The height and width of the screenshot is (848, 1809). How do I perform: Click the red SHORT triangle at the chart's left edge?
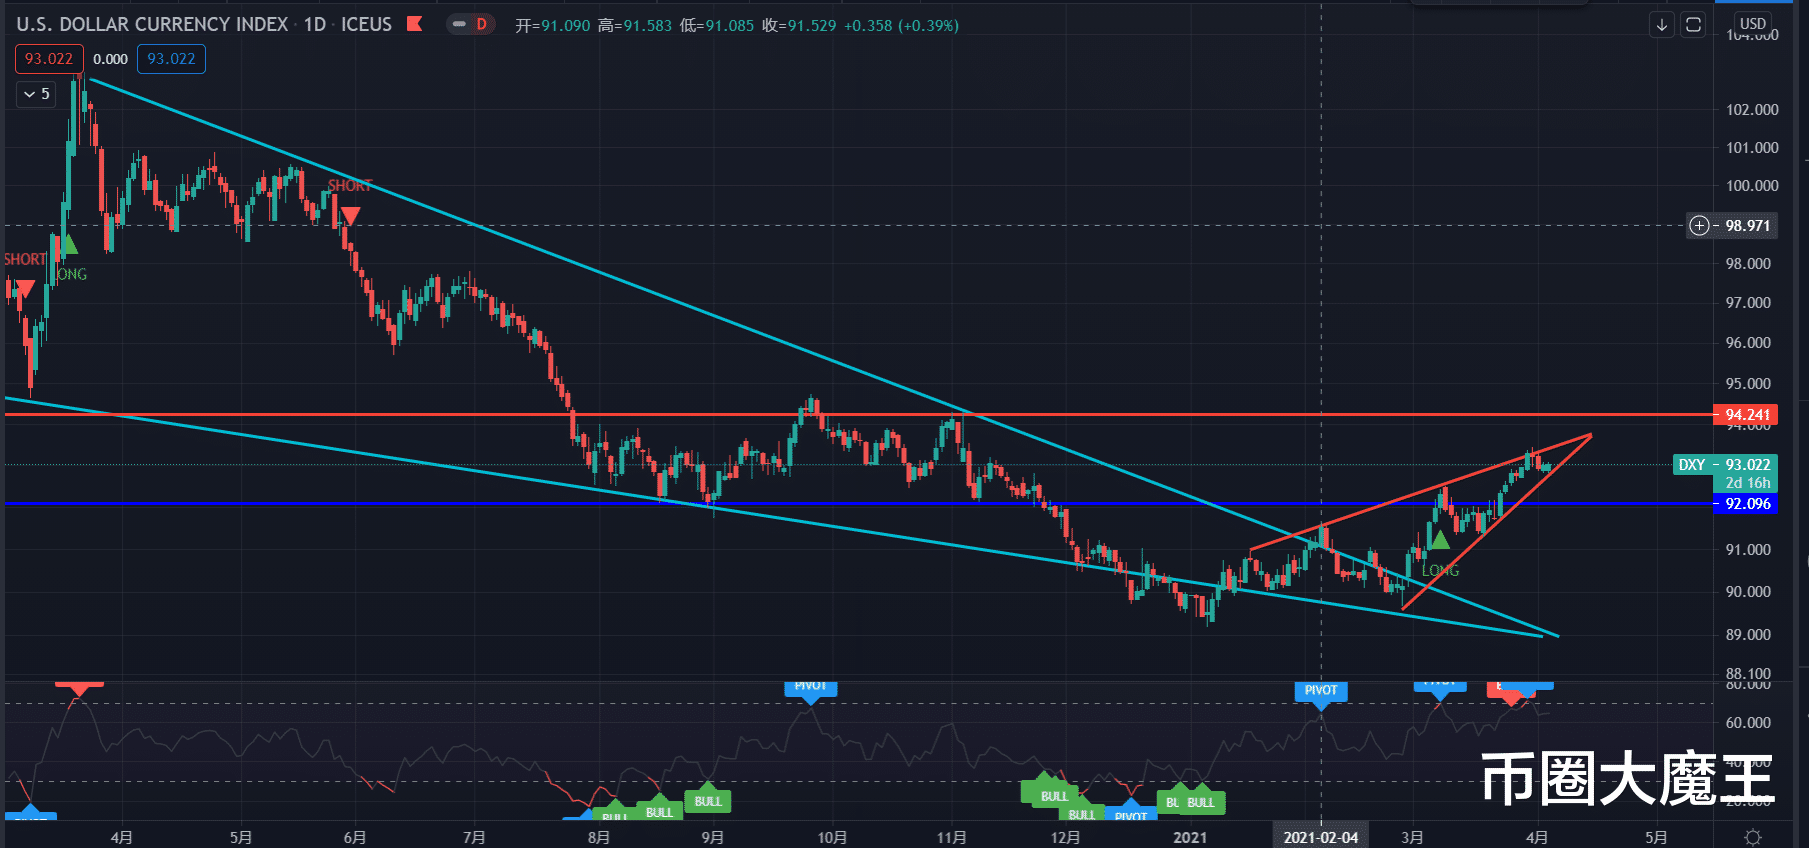[25, 289]
